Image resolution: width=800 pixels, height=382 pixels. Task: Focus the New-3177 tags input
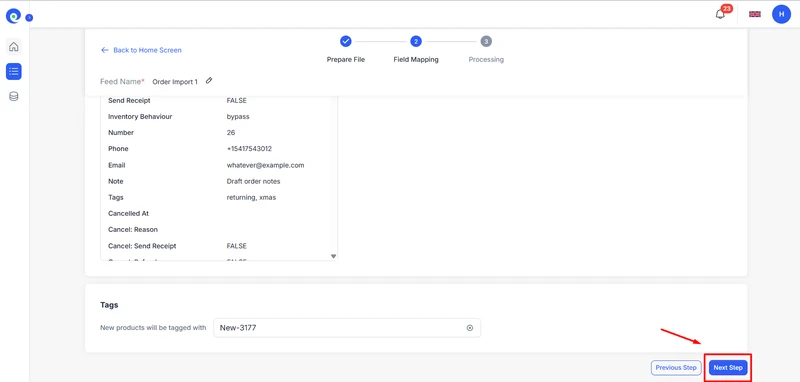pyautogui.click(x=347, y=328)
